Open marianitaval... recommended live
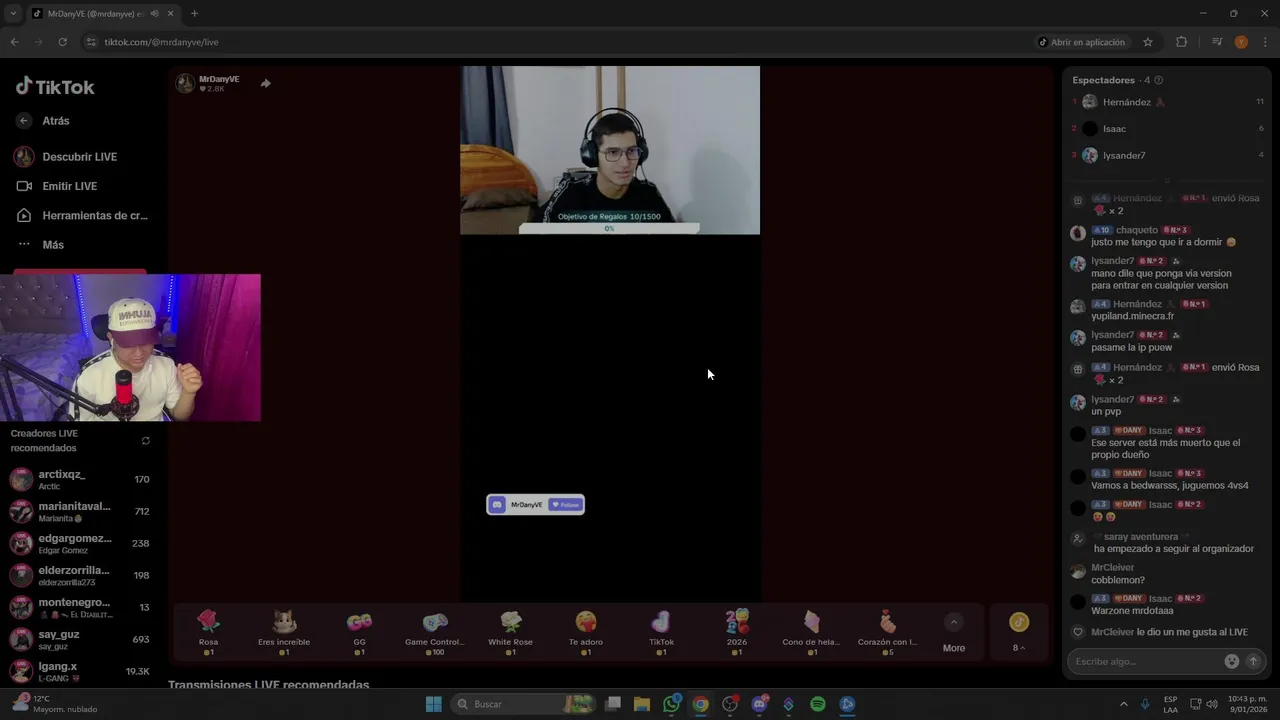 (80, 511)
